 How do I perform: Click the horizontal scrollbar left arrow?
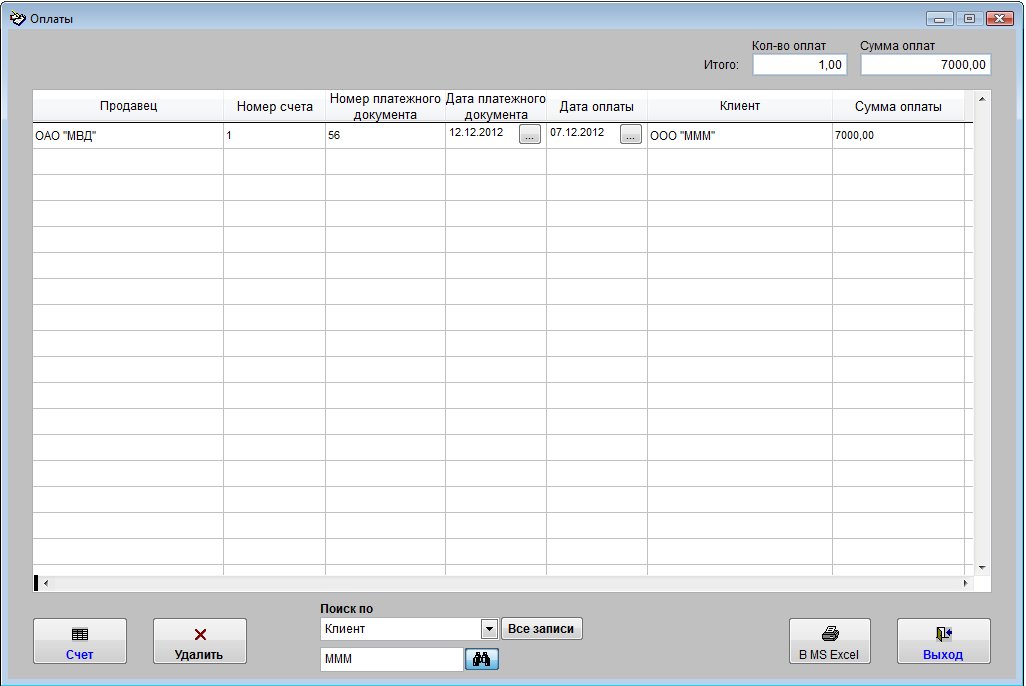pyautogui.click(x=46, y=583)
